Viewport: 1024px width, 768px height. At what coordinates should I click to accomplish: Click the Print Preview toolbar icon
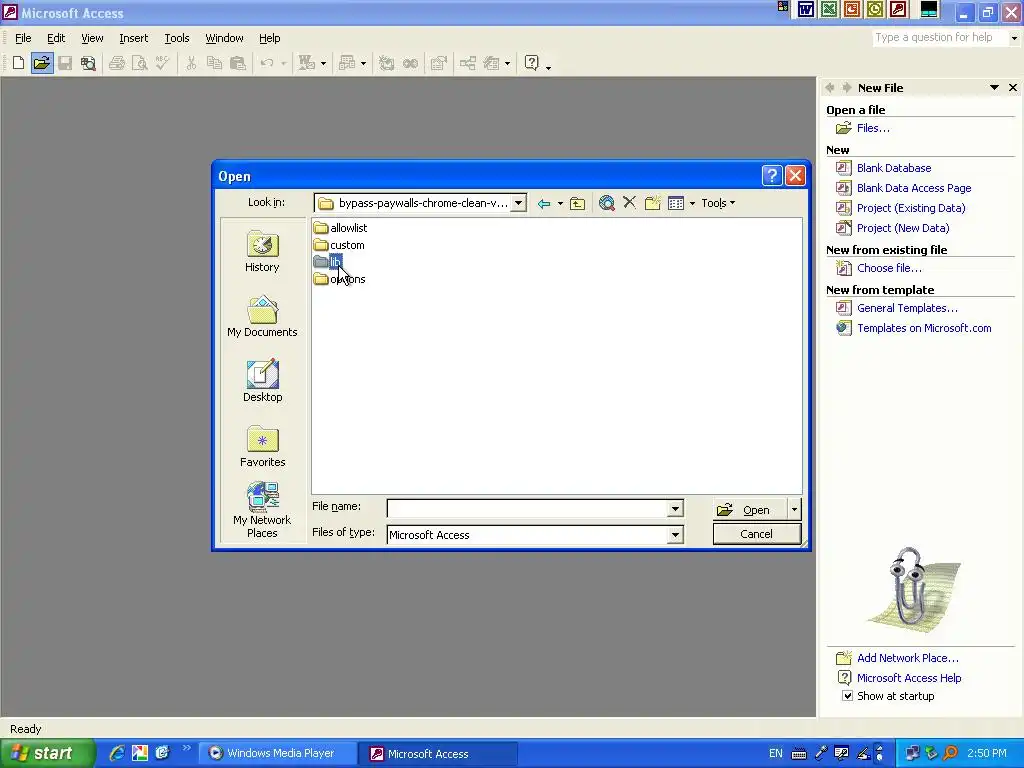tap(140, 63)
